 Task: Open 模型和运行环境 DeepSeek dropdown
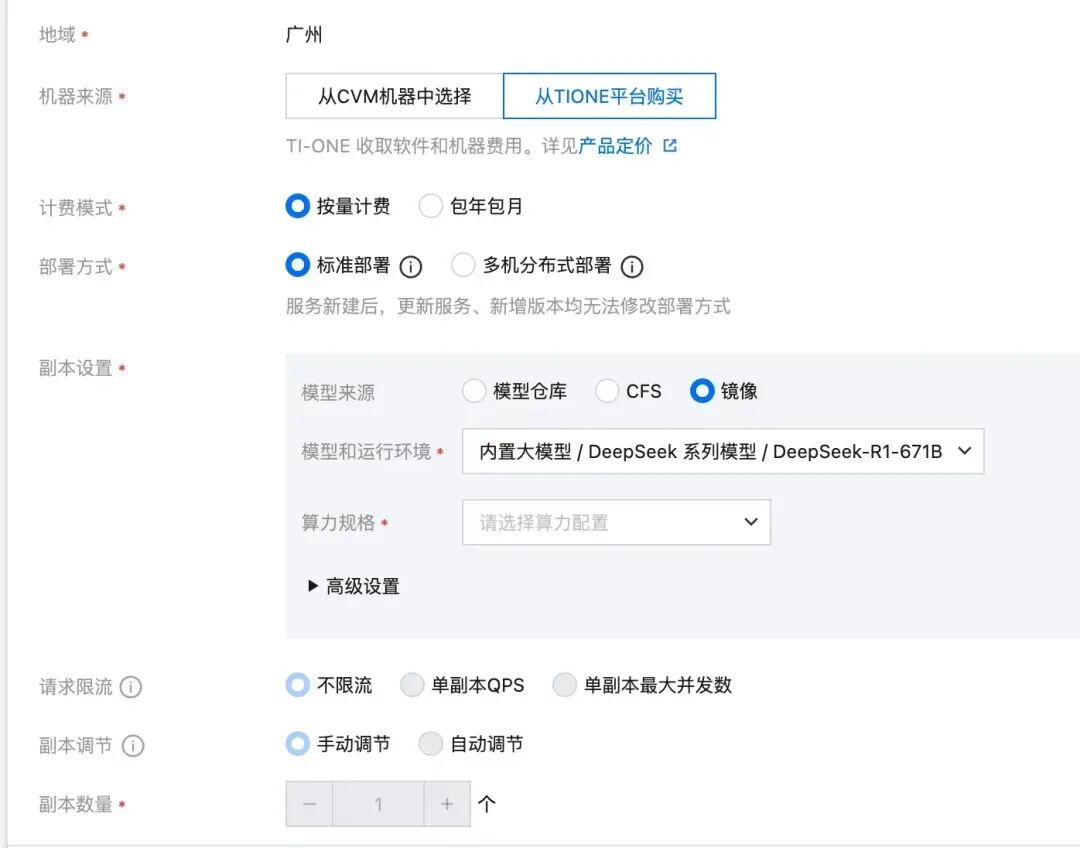(x=722, y=452)
